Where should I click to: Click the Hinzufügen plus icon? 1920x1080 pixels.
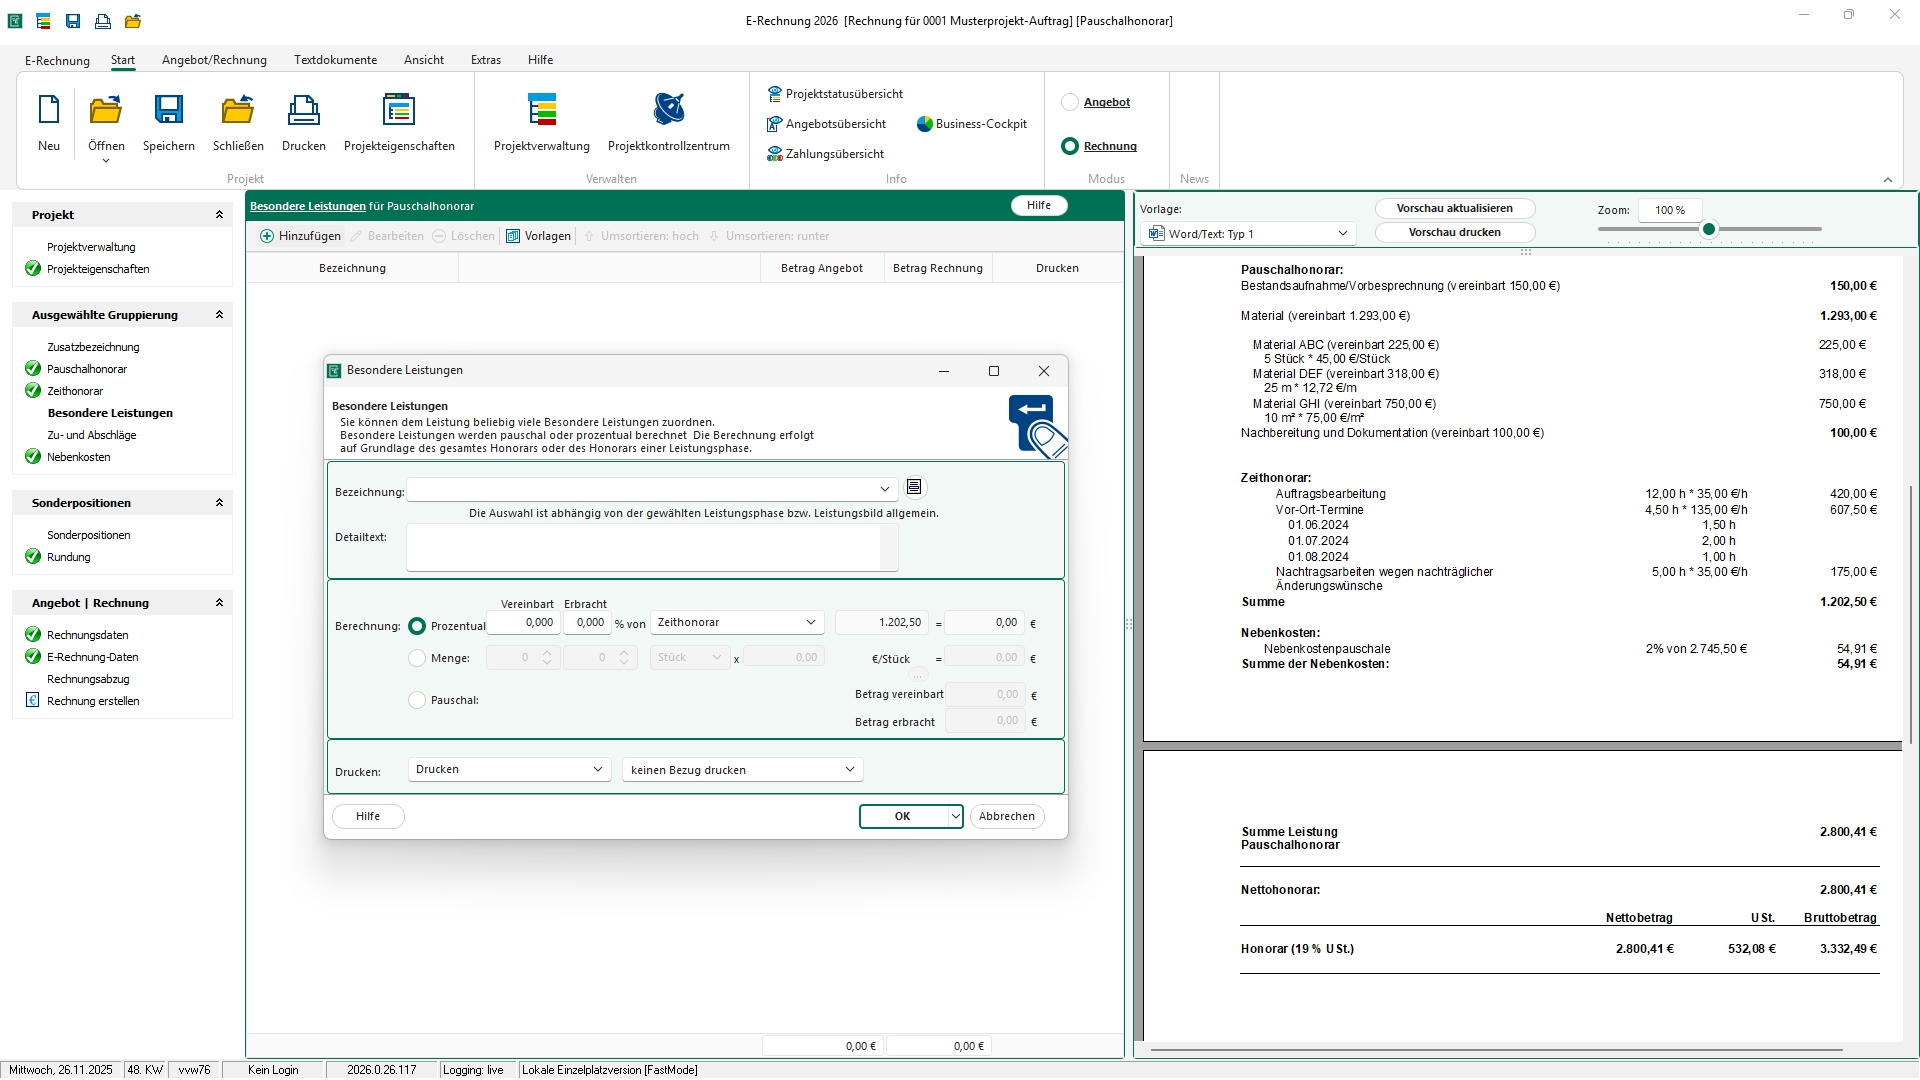tap(267, 236)
